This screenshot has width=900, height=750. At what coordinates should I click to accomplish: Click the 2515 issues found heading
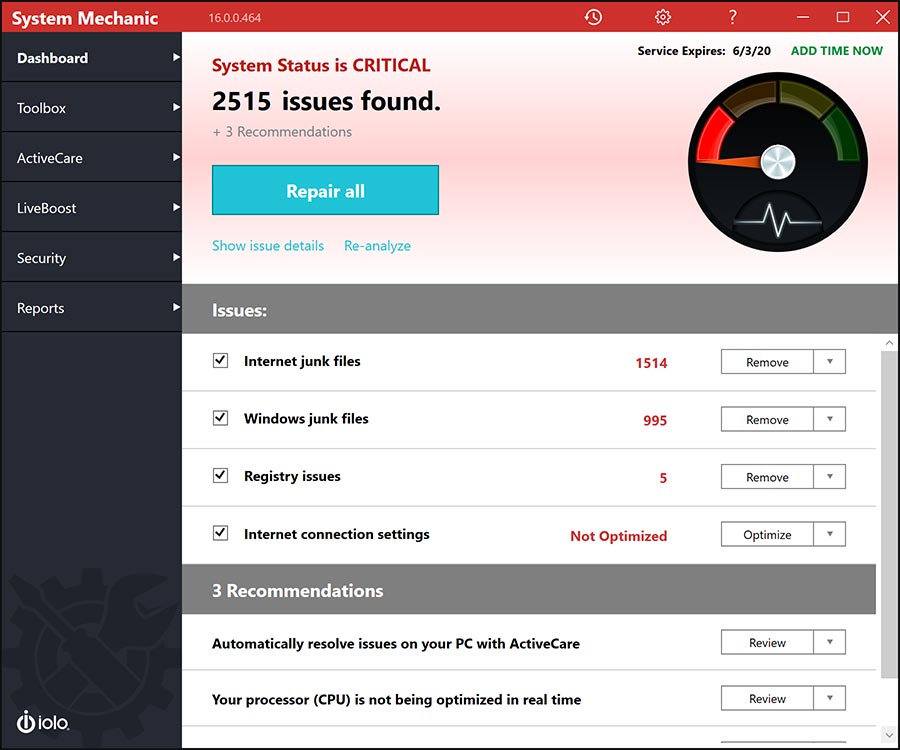326,101
